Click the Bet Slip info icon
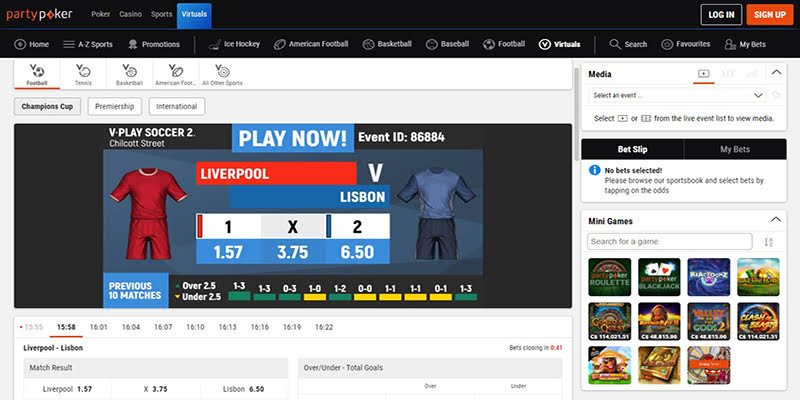This screenshot has width=800, height=400. (594, 170)
